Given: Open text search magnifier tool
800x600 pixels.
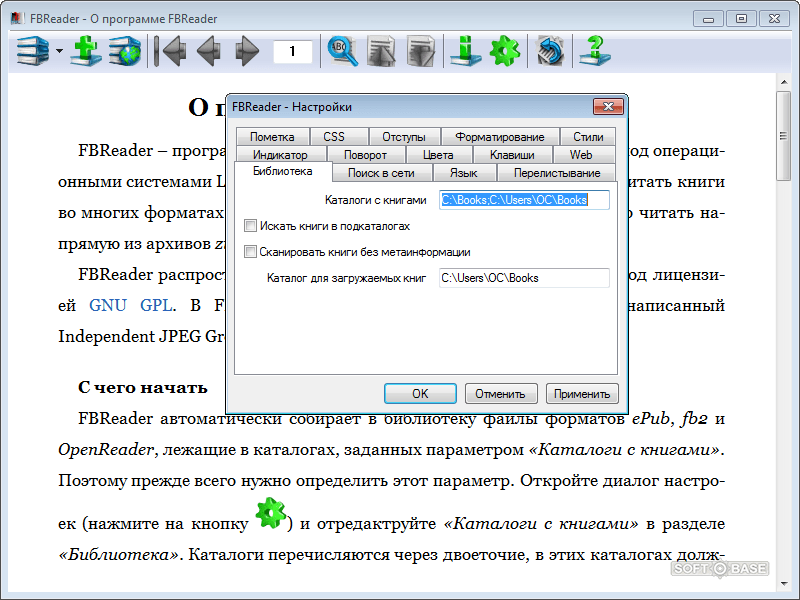Looking at the screenshot, I should click(x=342, y=51).
